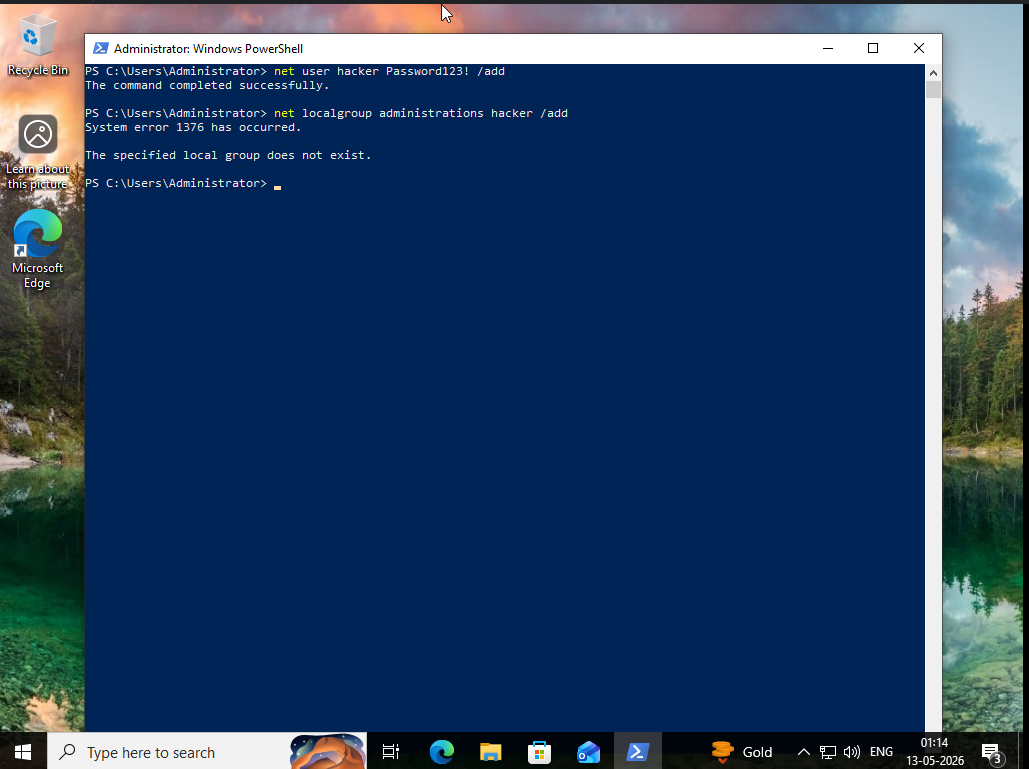
Task: Open Action Center notifications icon
Action: click(x=993, y=753)
